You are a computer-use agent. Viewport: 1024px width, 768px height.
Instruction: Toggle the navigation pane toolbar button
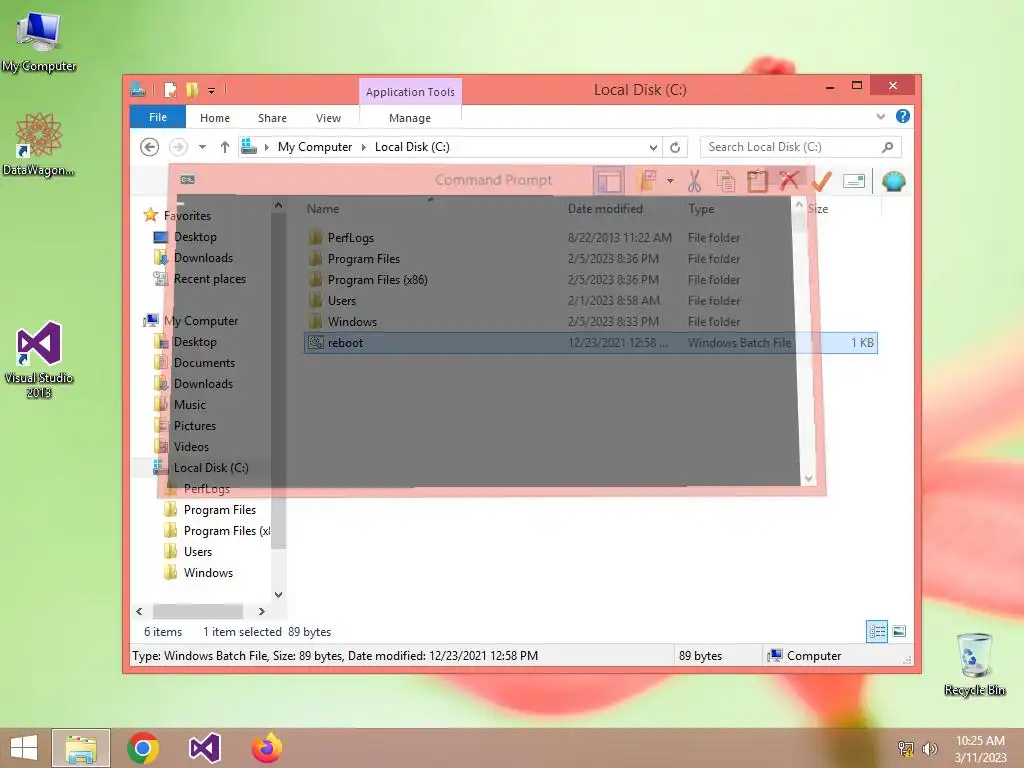(x=609, y=181)
